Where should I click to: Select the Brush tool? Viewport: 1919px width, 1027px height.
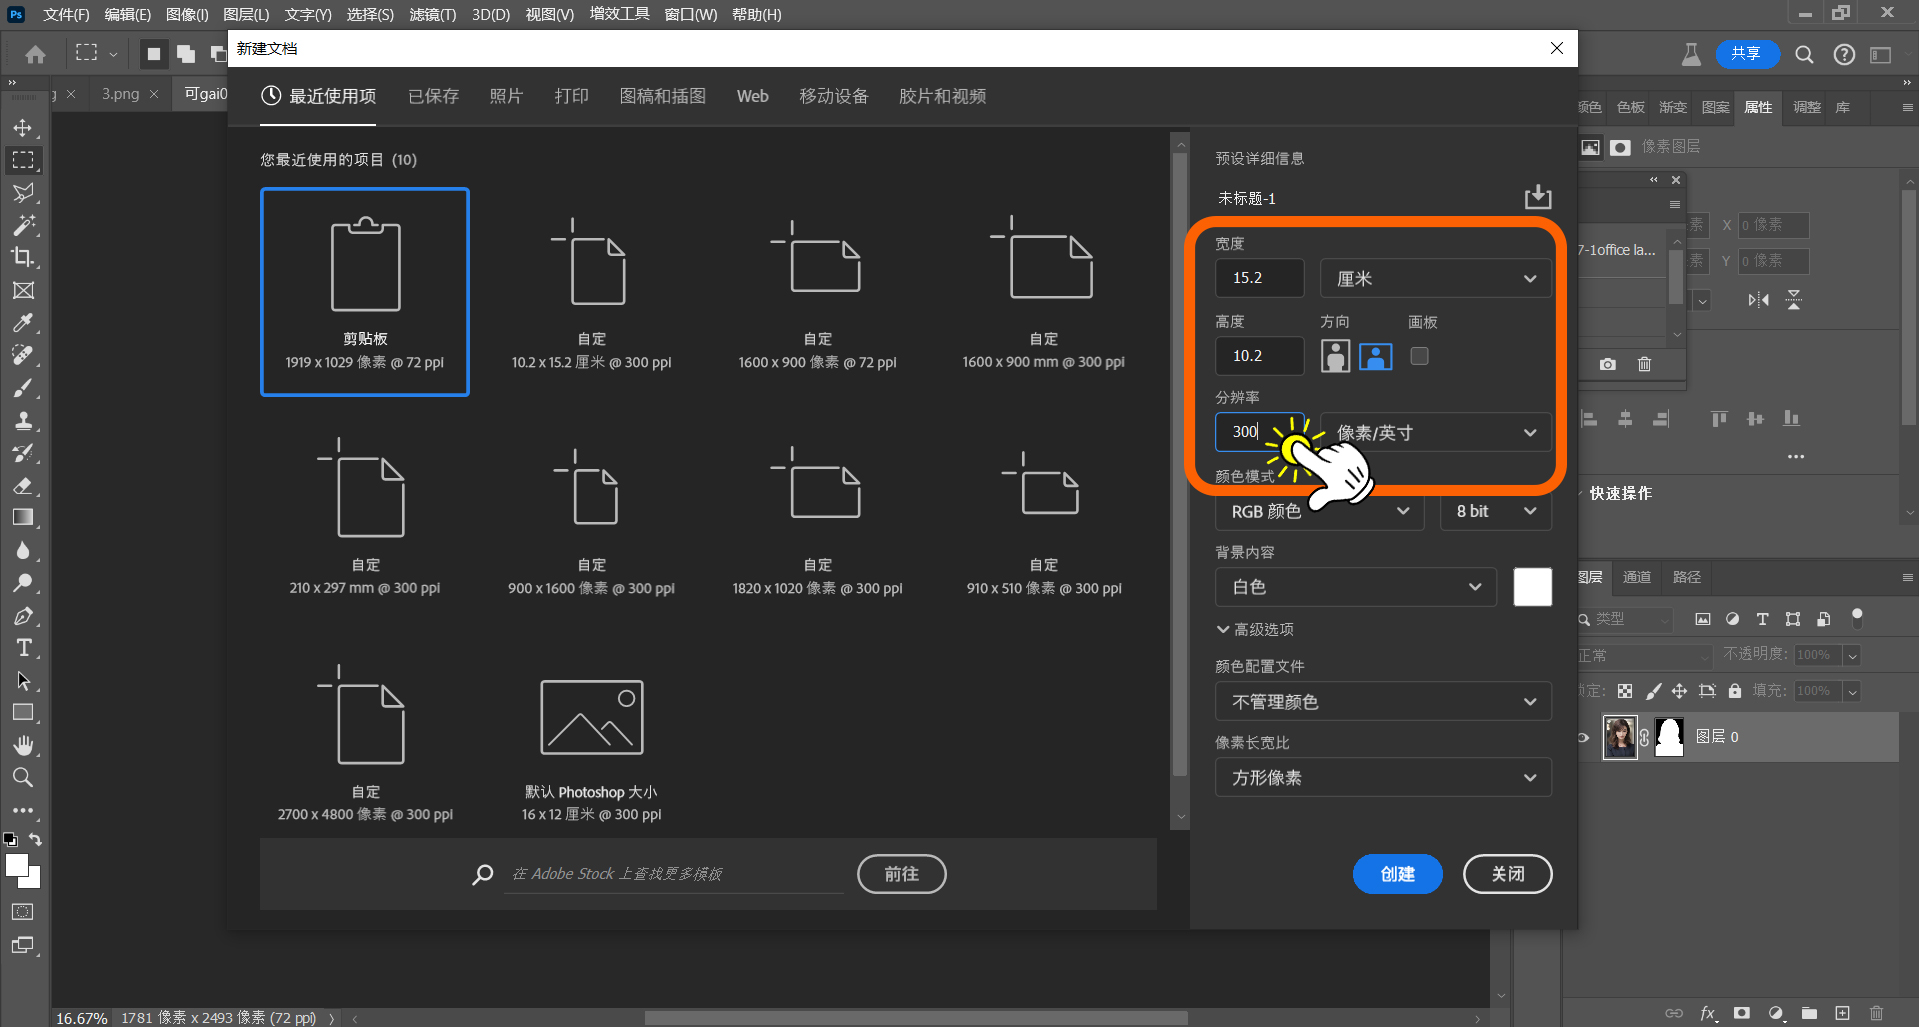tap(23, 387)
